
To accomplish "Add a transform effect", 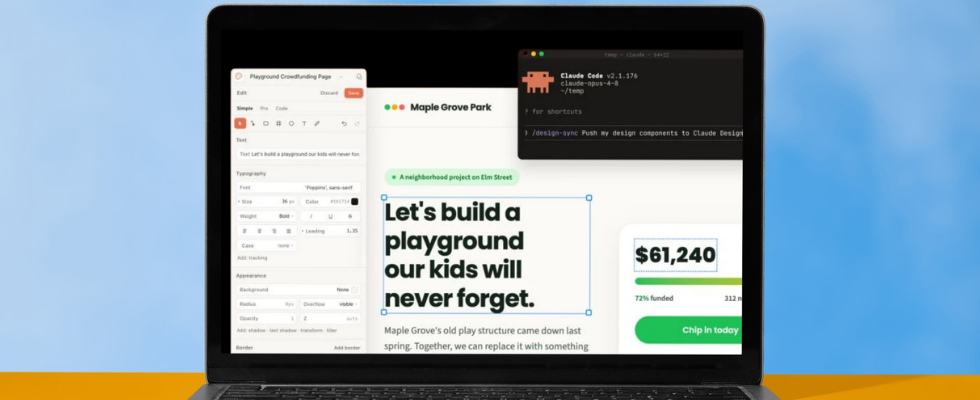I will click(x=312, y=331).
